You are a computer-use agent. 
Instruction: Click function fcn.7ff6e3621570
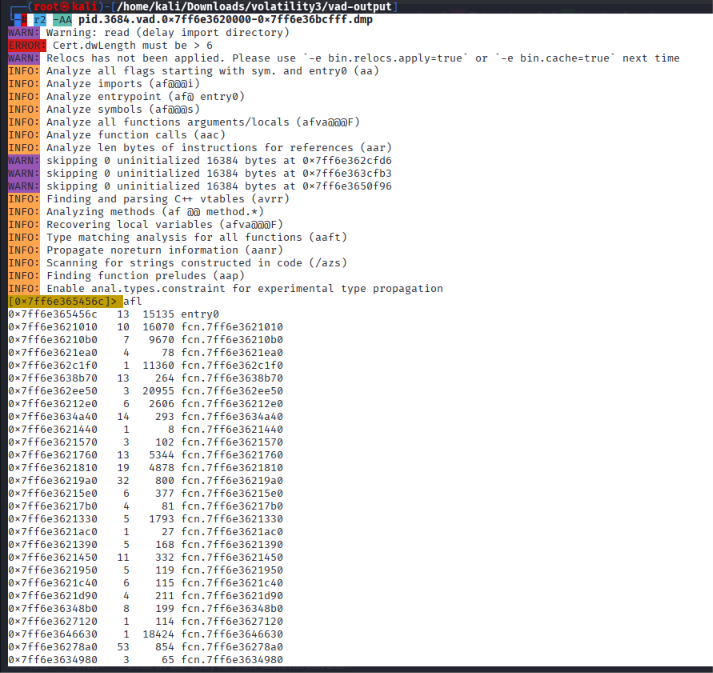[x=232, y=442]
